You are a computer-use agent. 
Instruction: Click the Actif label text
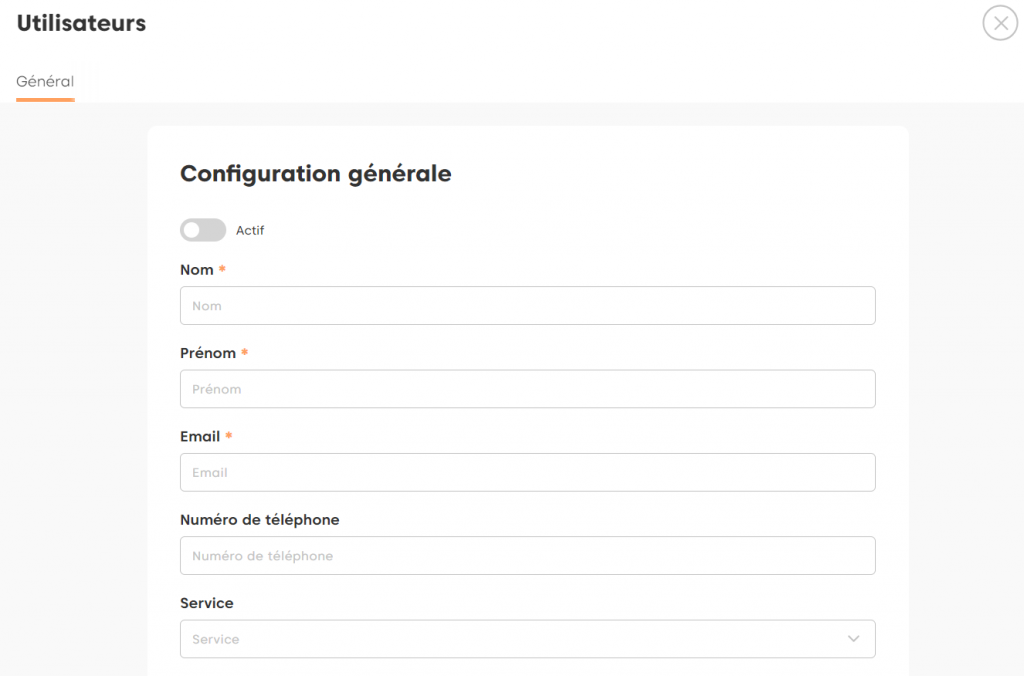point(250,231)
